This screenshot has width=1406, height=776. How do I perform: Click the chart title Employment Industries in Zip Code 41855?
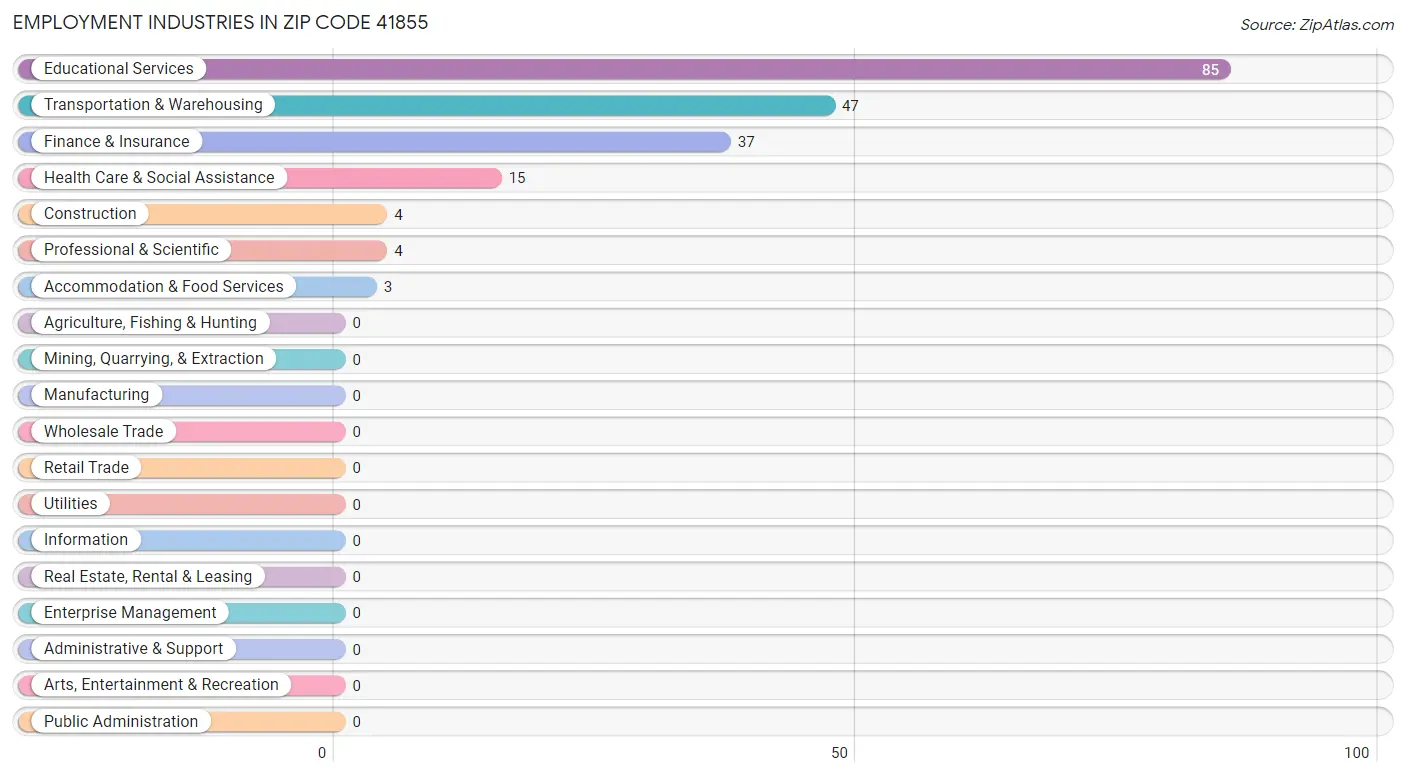tap(221, 22)
